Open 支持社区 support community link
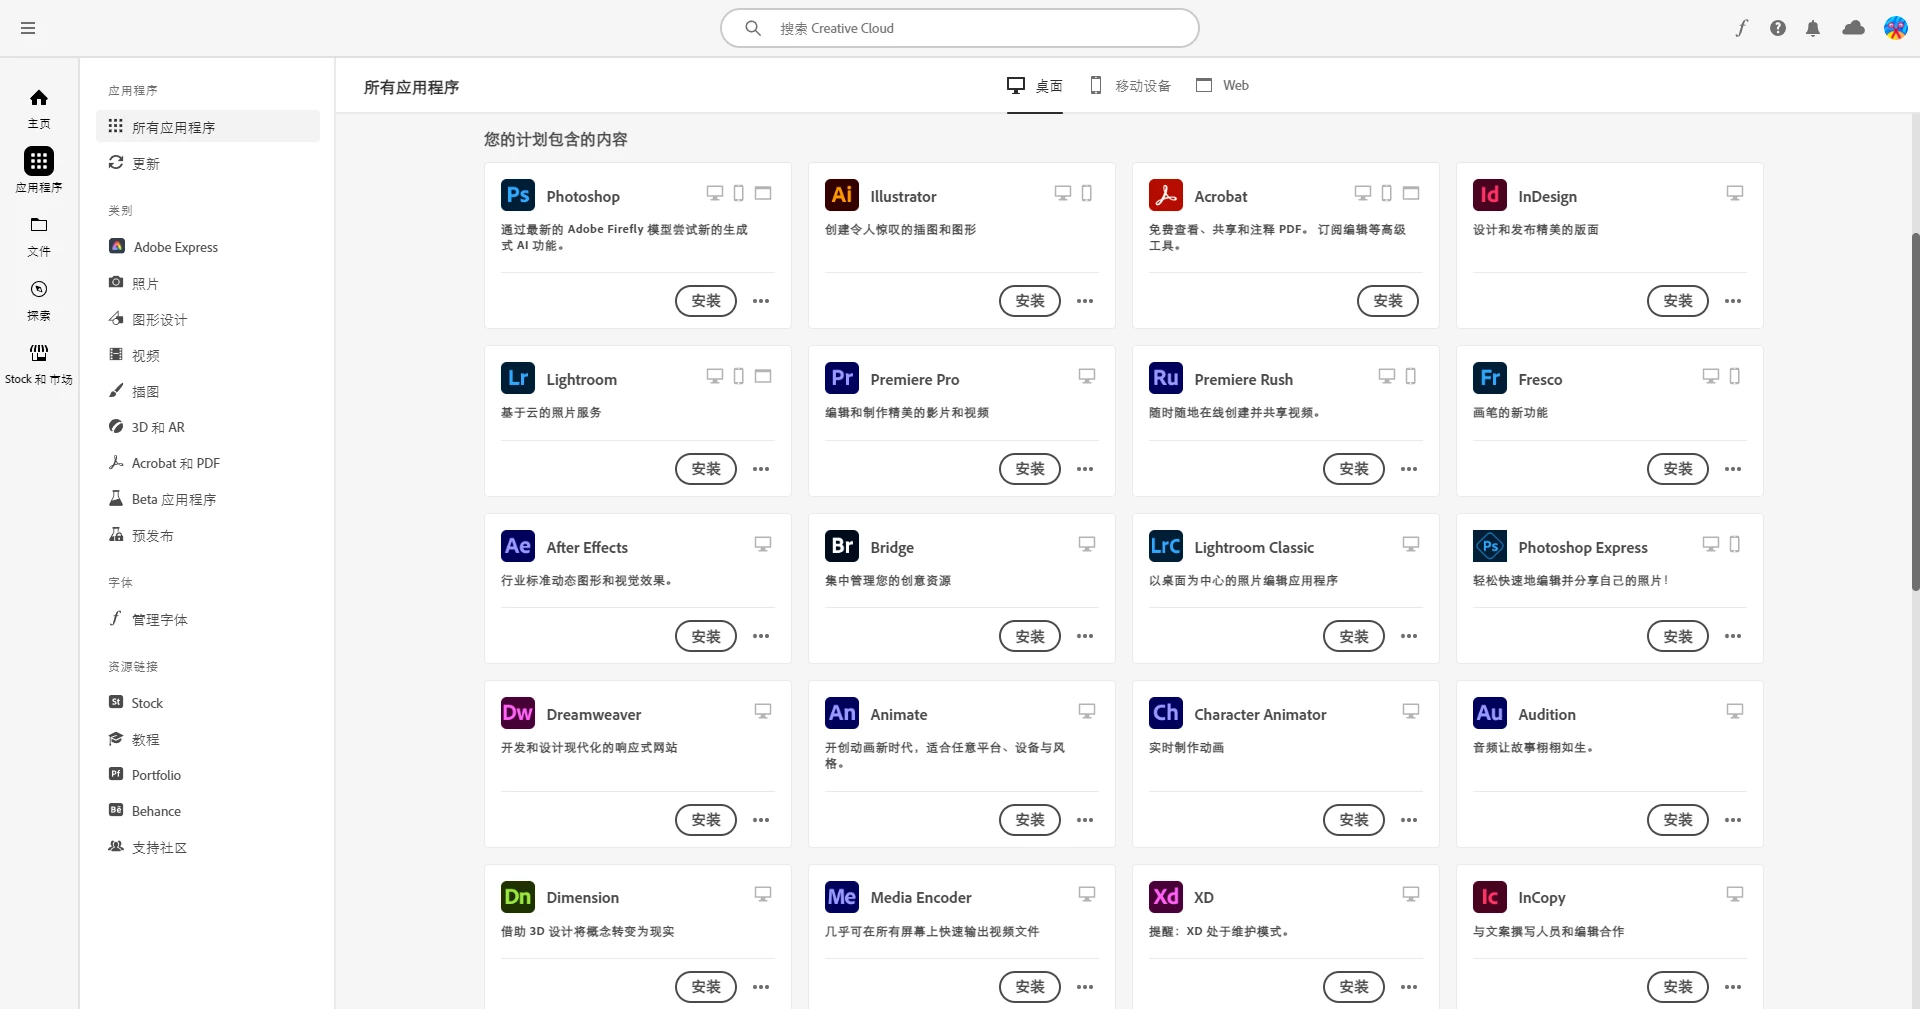Viewport: 1920px width, 1009px height. pos(208,847)
